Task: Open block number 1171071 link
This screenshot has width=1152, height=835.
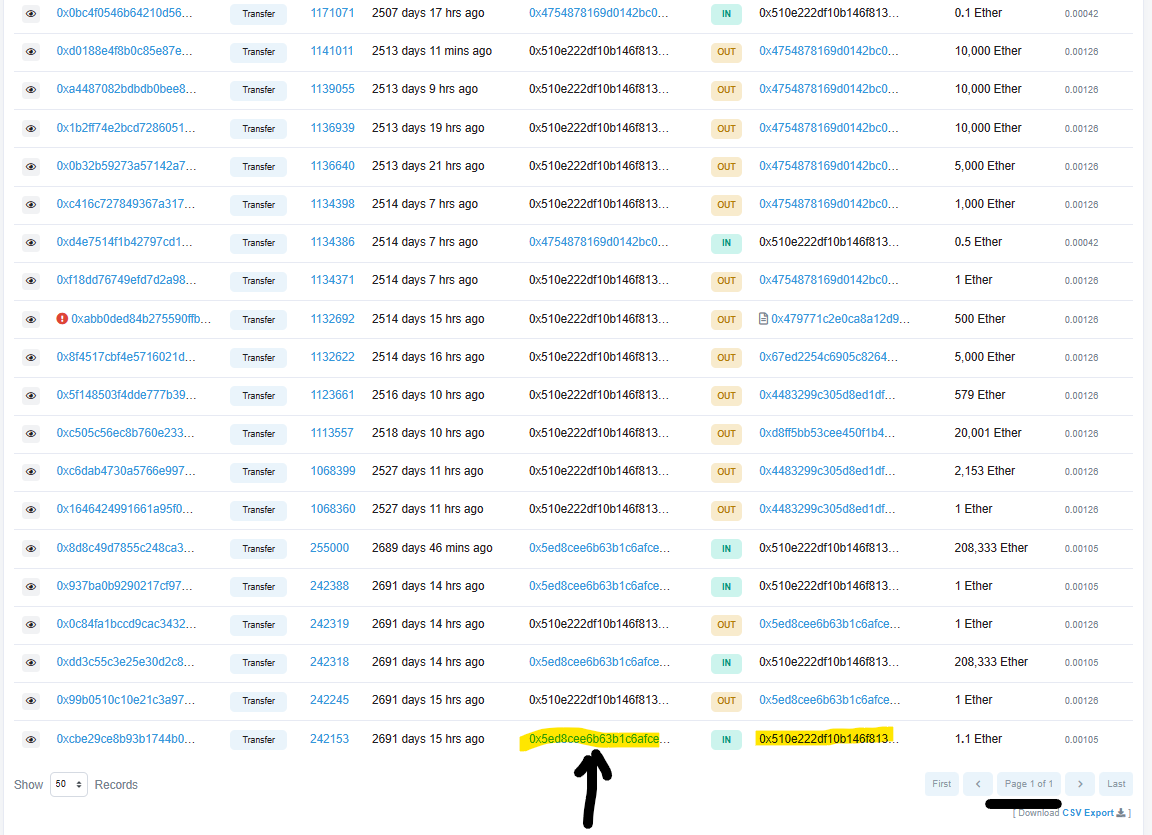Action: tap(332, 14)
